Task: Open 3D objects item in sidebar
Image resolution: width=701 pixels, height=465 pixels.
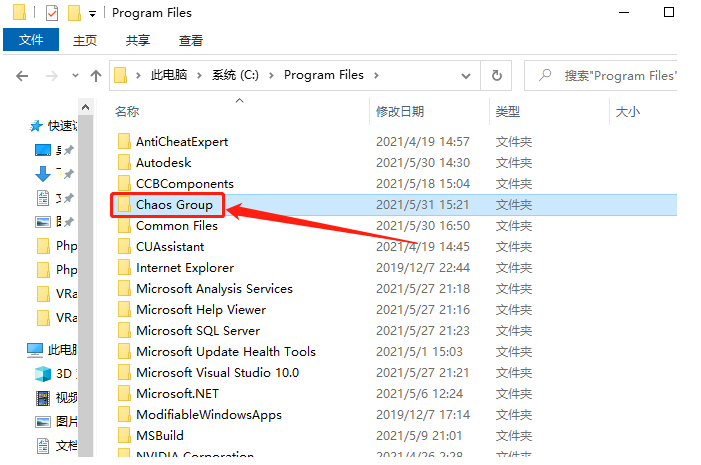Action: coord(55,373)
